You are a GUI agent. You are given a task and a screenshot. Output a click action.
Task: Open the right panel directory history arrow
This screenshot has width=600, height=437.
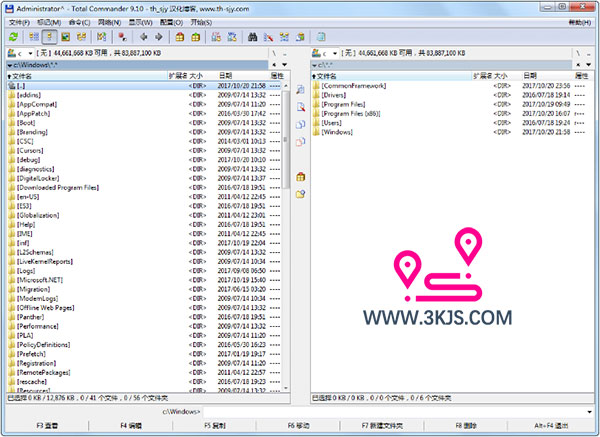coord(589,65)
